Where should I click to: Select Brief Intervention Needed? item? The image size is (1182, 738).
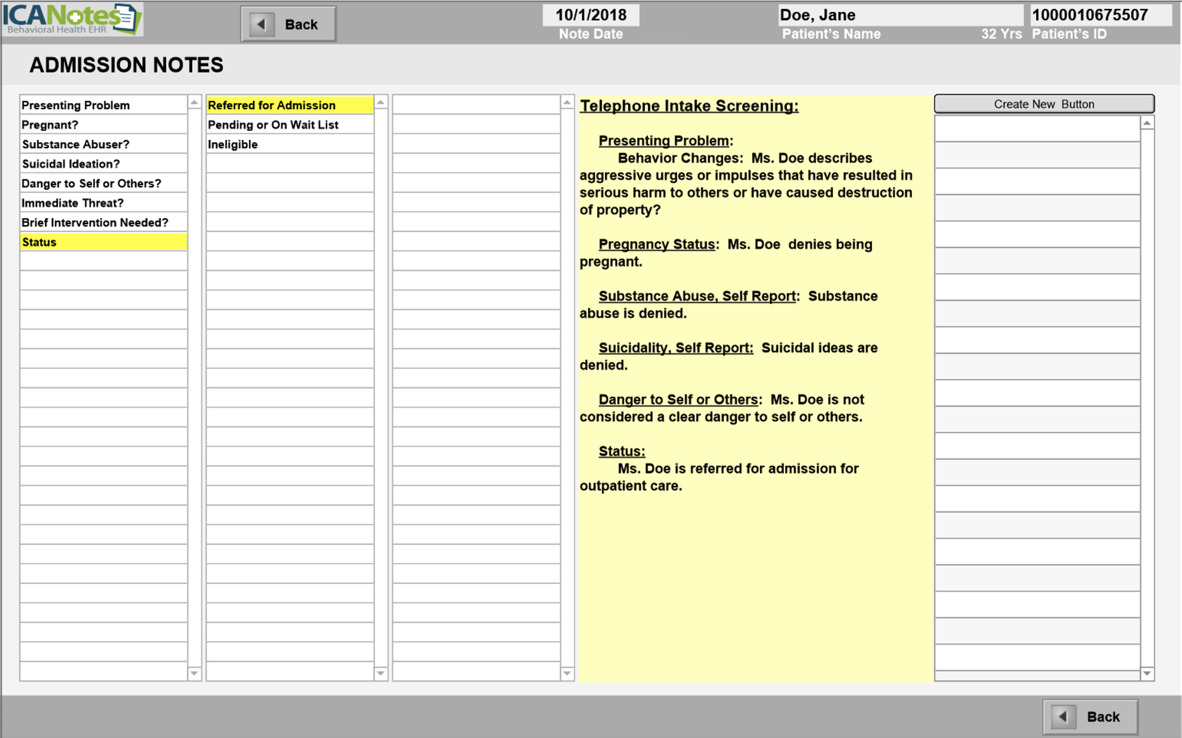[x=103, y=222]
